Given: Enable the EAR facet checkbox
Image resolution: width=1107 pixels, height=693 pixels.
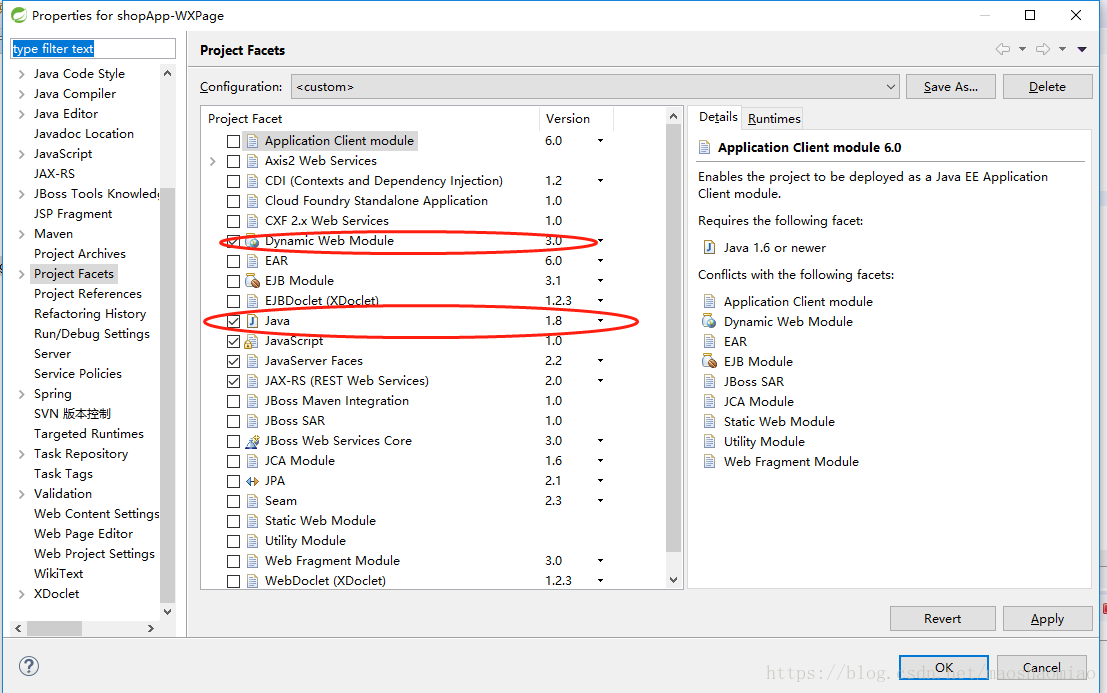Looking at the screenshot, I should 233,261.
